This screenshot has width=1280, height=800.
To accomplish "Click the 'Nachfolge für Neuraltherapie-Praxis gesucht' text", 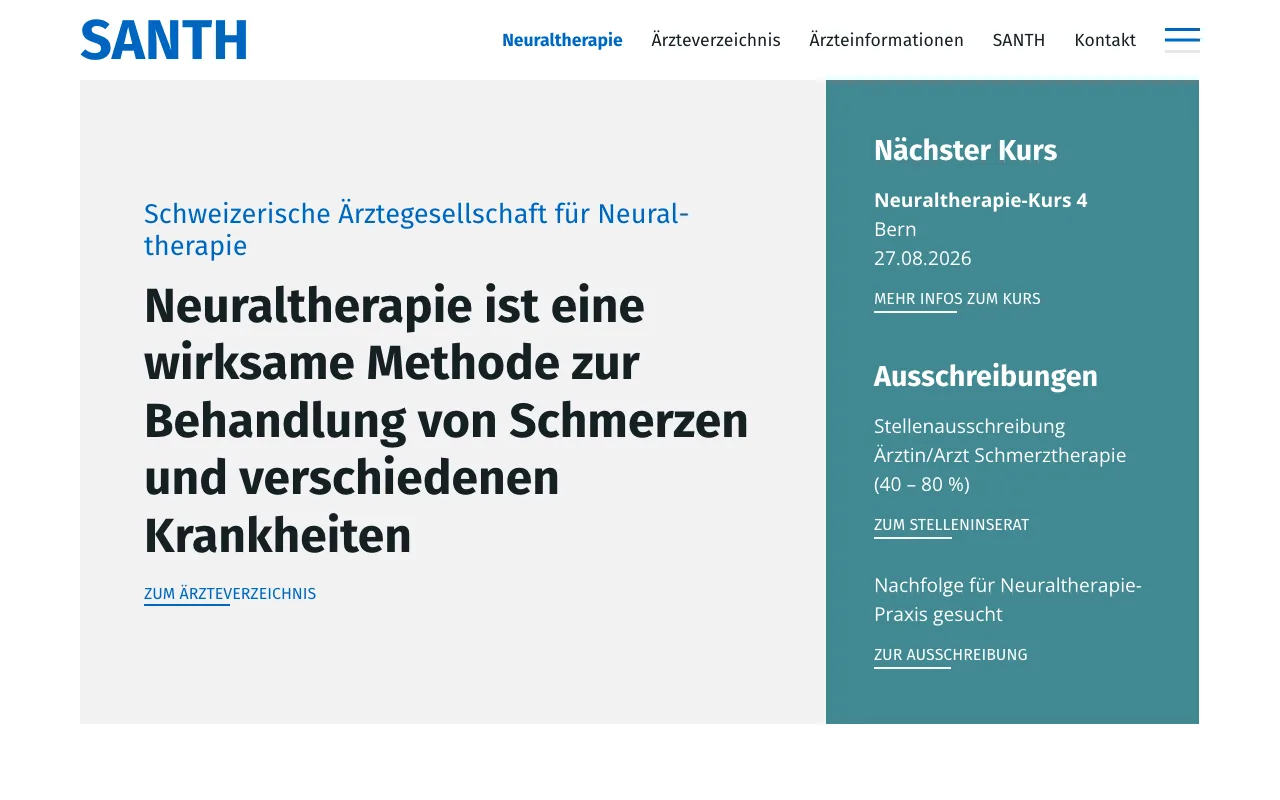I will (1007, 599).
